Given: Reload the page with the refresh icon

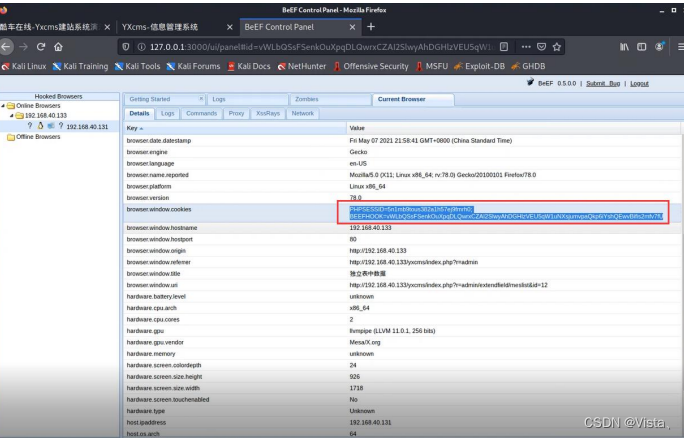Looking at the screenshot, I should 41,46.
